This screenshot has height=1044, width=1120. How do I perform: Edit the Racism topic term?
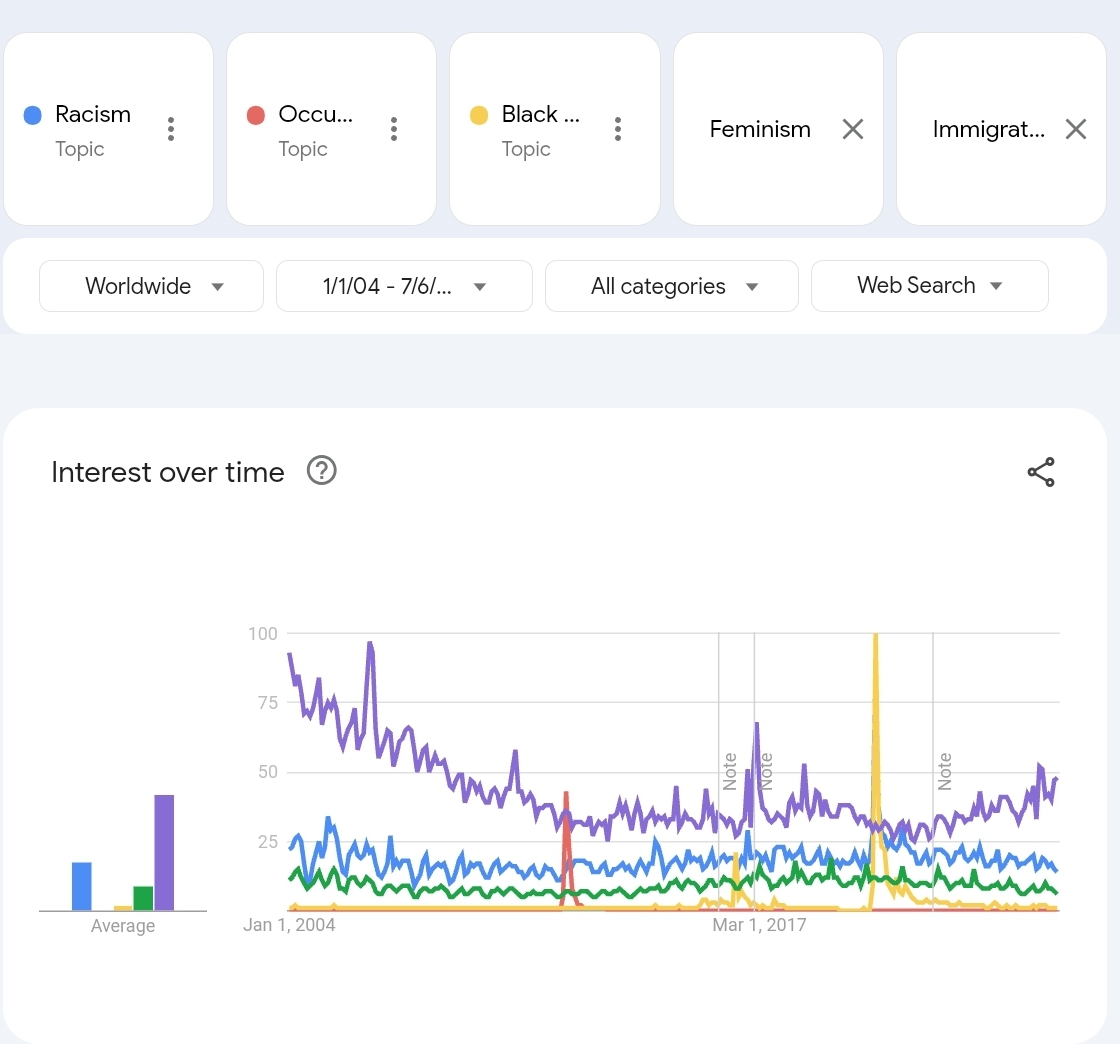[93, 114]
